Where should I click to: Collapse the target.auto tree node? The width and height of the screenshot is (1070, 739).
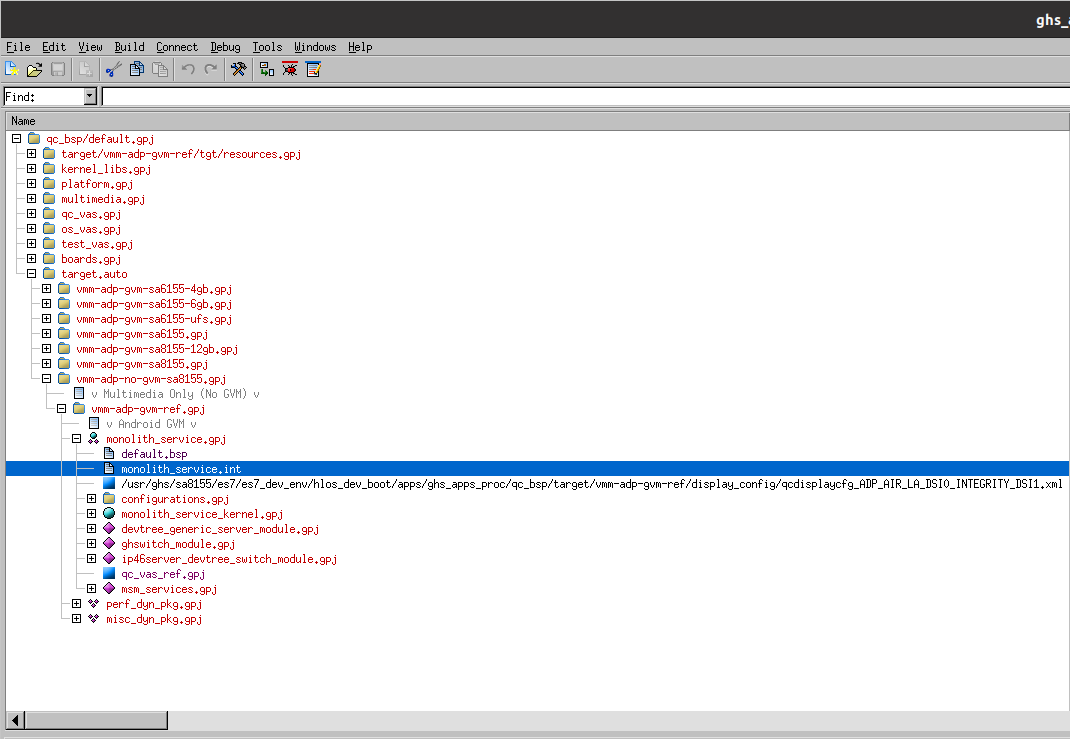[32, 274]
